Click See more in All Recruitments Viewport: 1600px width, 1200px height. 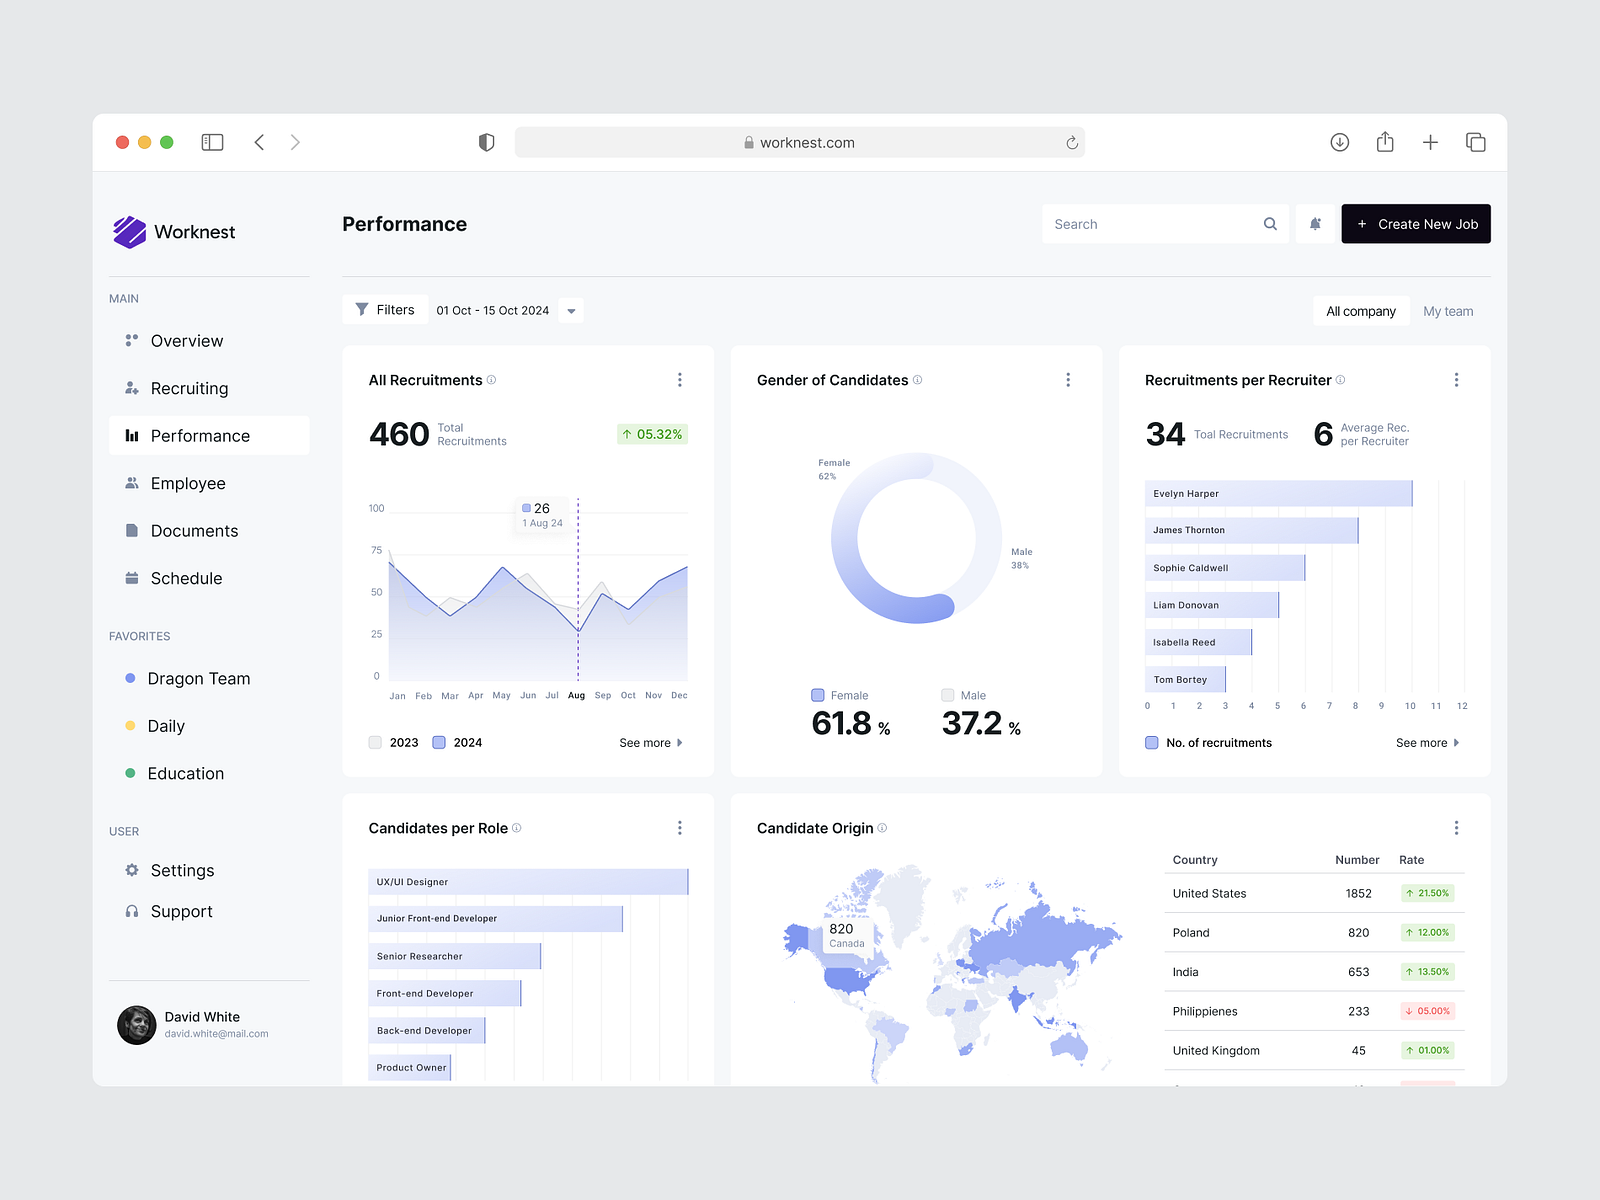[651, 743]
